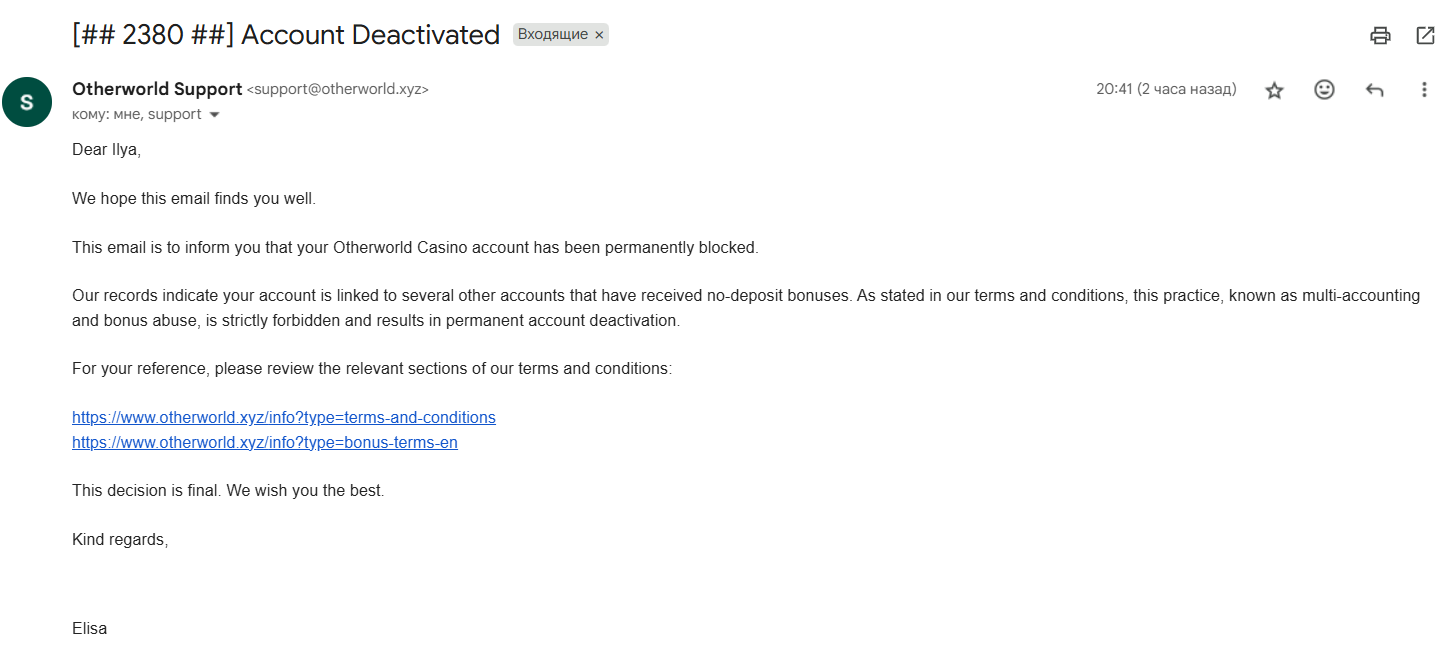1441x650 pixels.
Task: Open the bonus-terms-en link
Action: click(265, 442)
